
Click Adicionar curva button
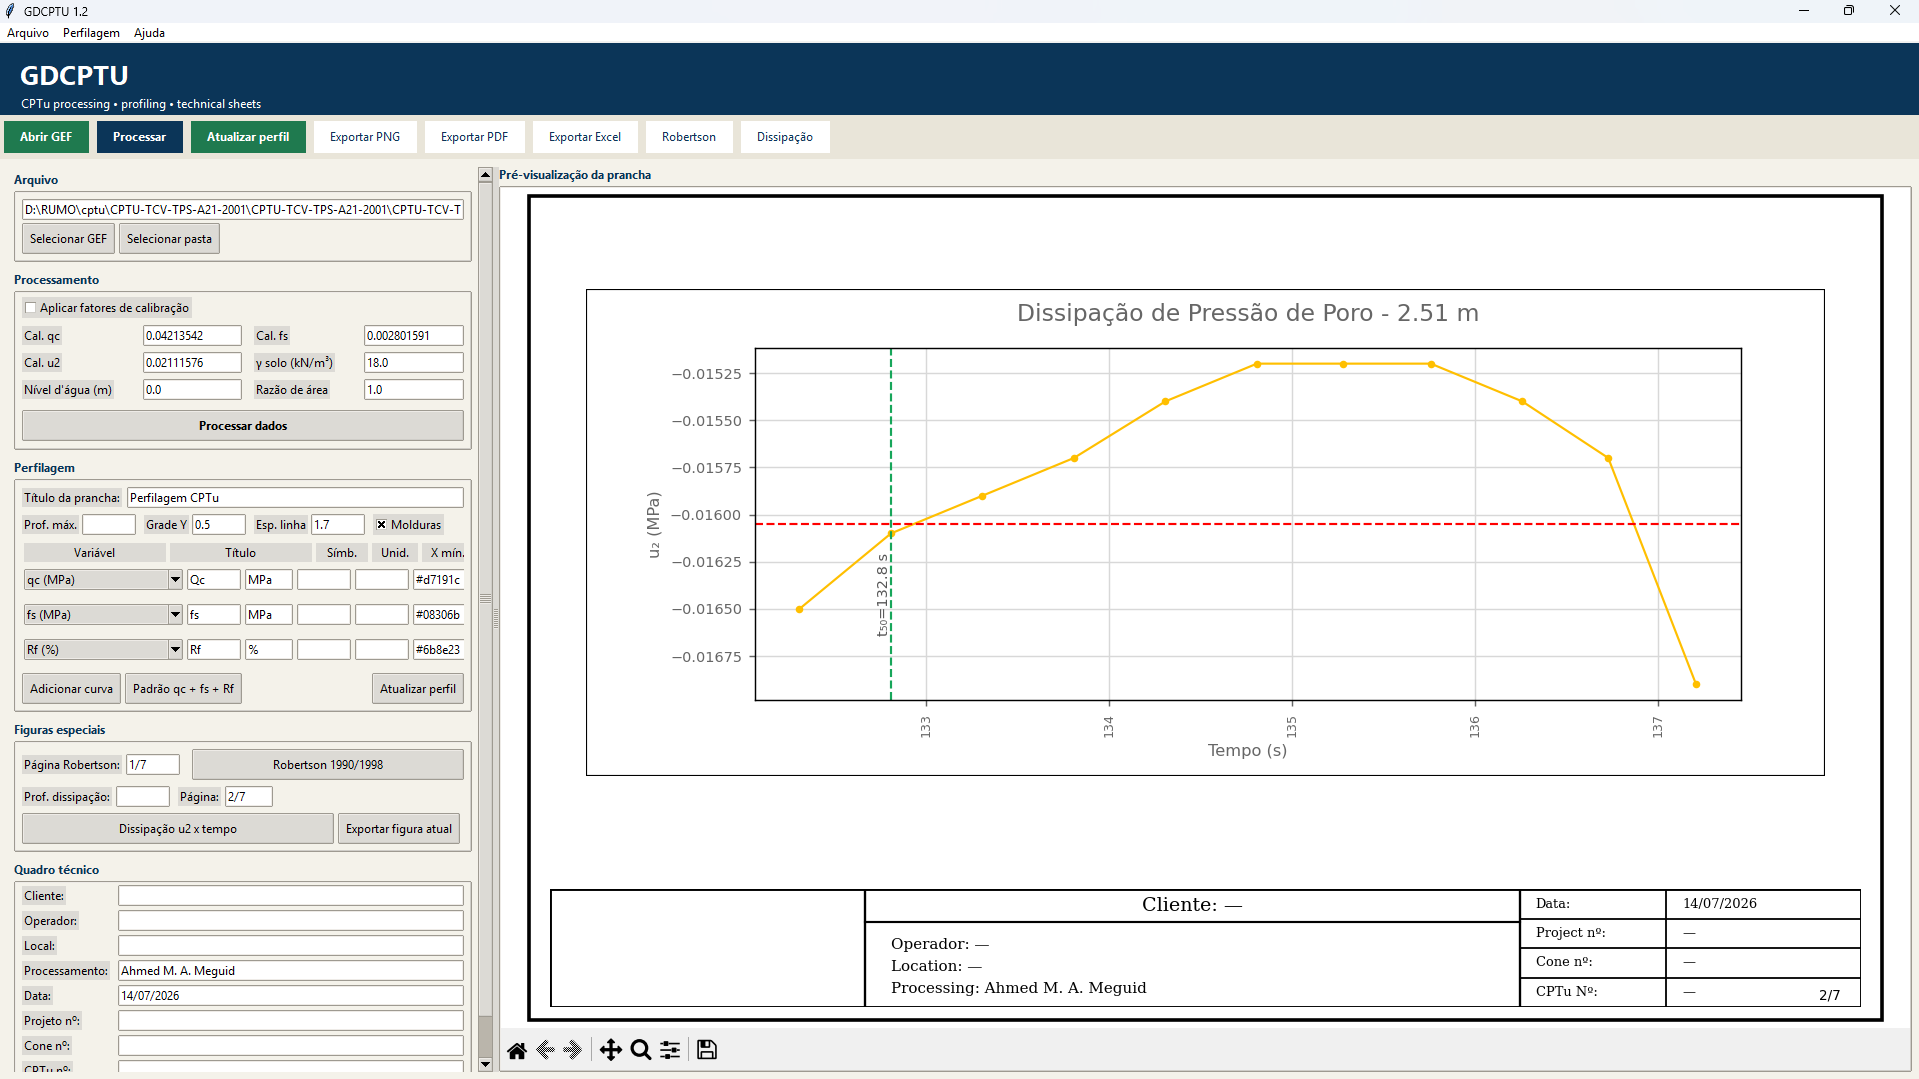coord(71,689)
